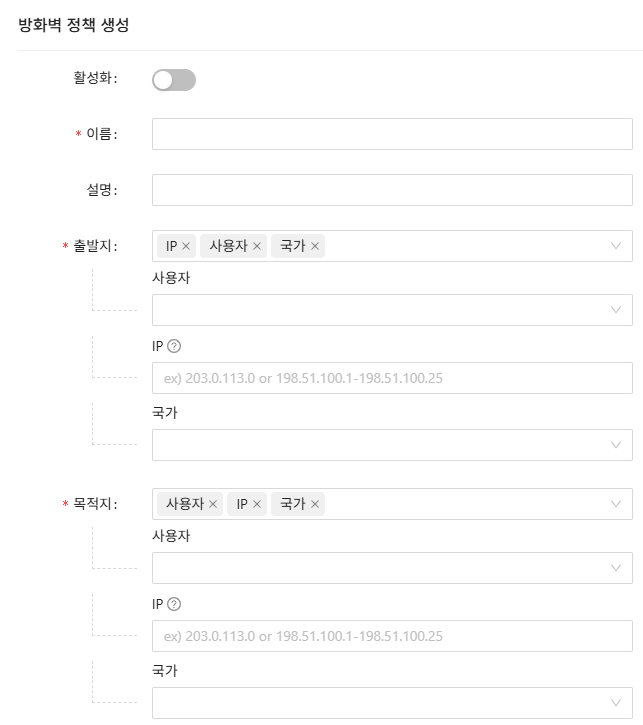
Task: Remove the IP tag from 목적지
Action: (x=257, y=504)
